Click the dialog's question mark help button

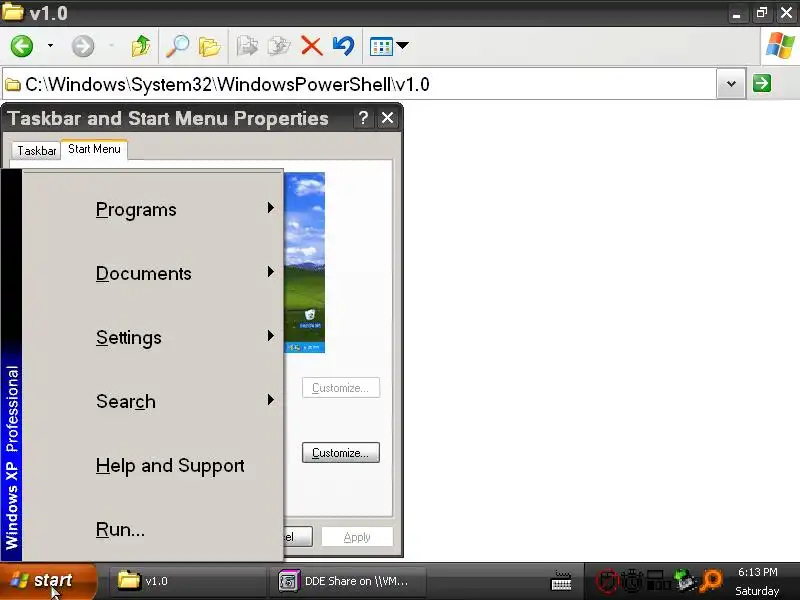point(363,118)
